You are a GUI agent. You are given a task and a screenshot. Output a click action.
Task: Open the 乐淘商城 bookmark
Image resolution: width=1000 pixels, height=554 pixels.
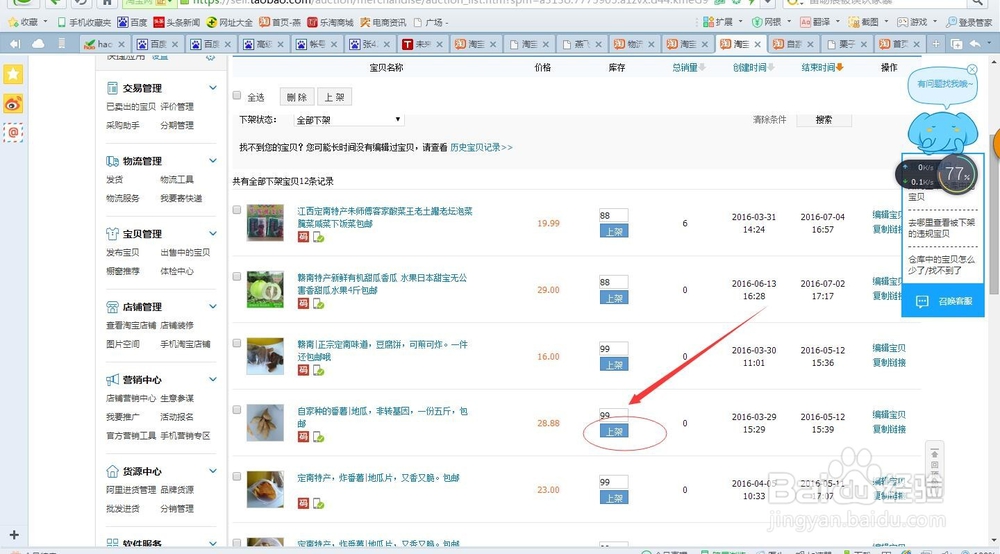[x=330, y=22]
